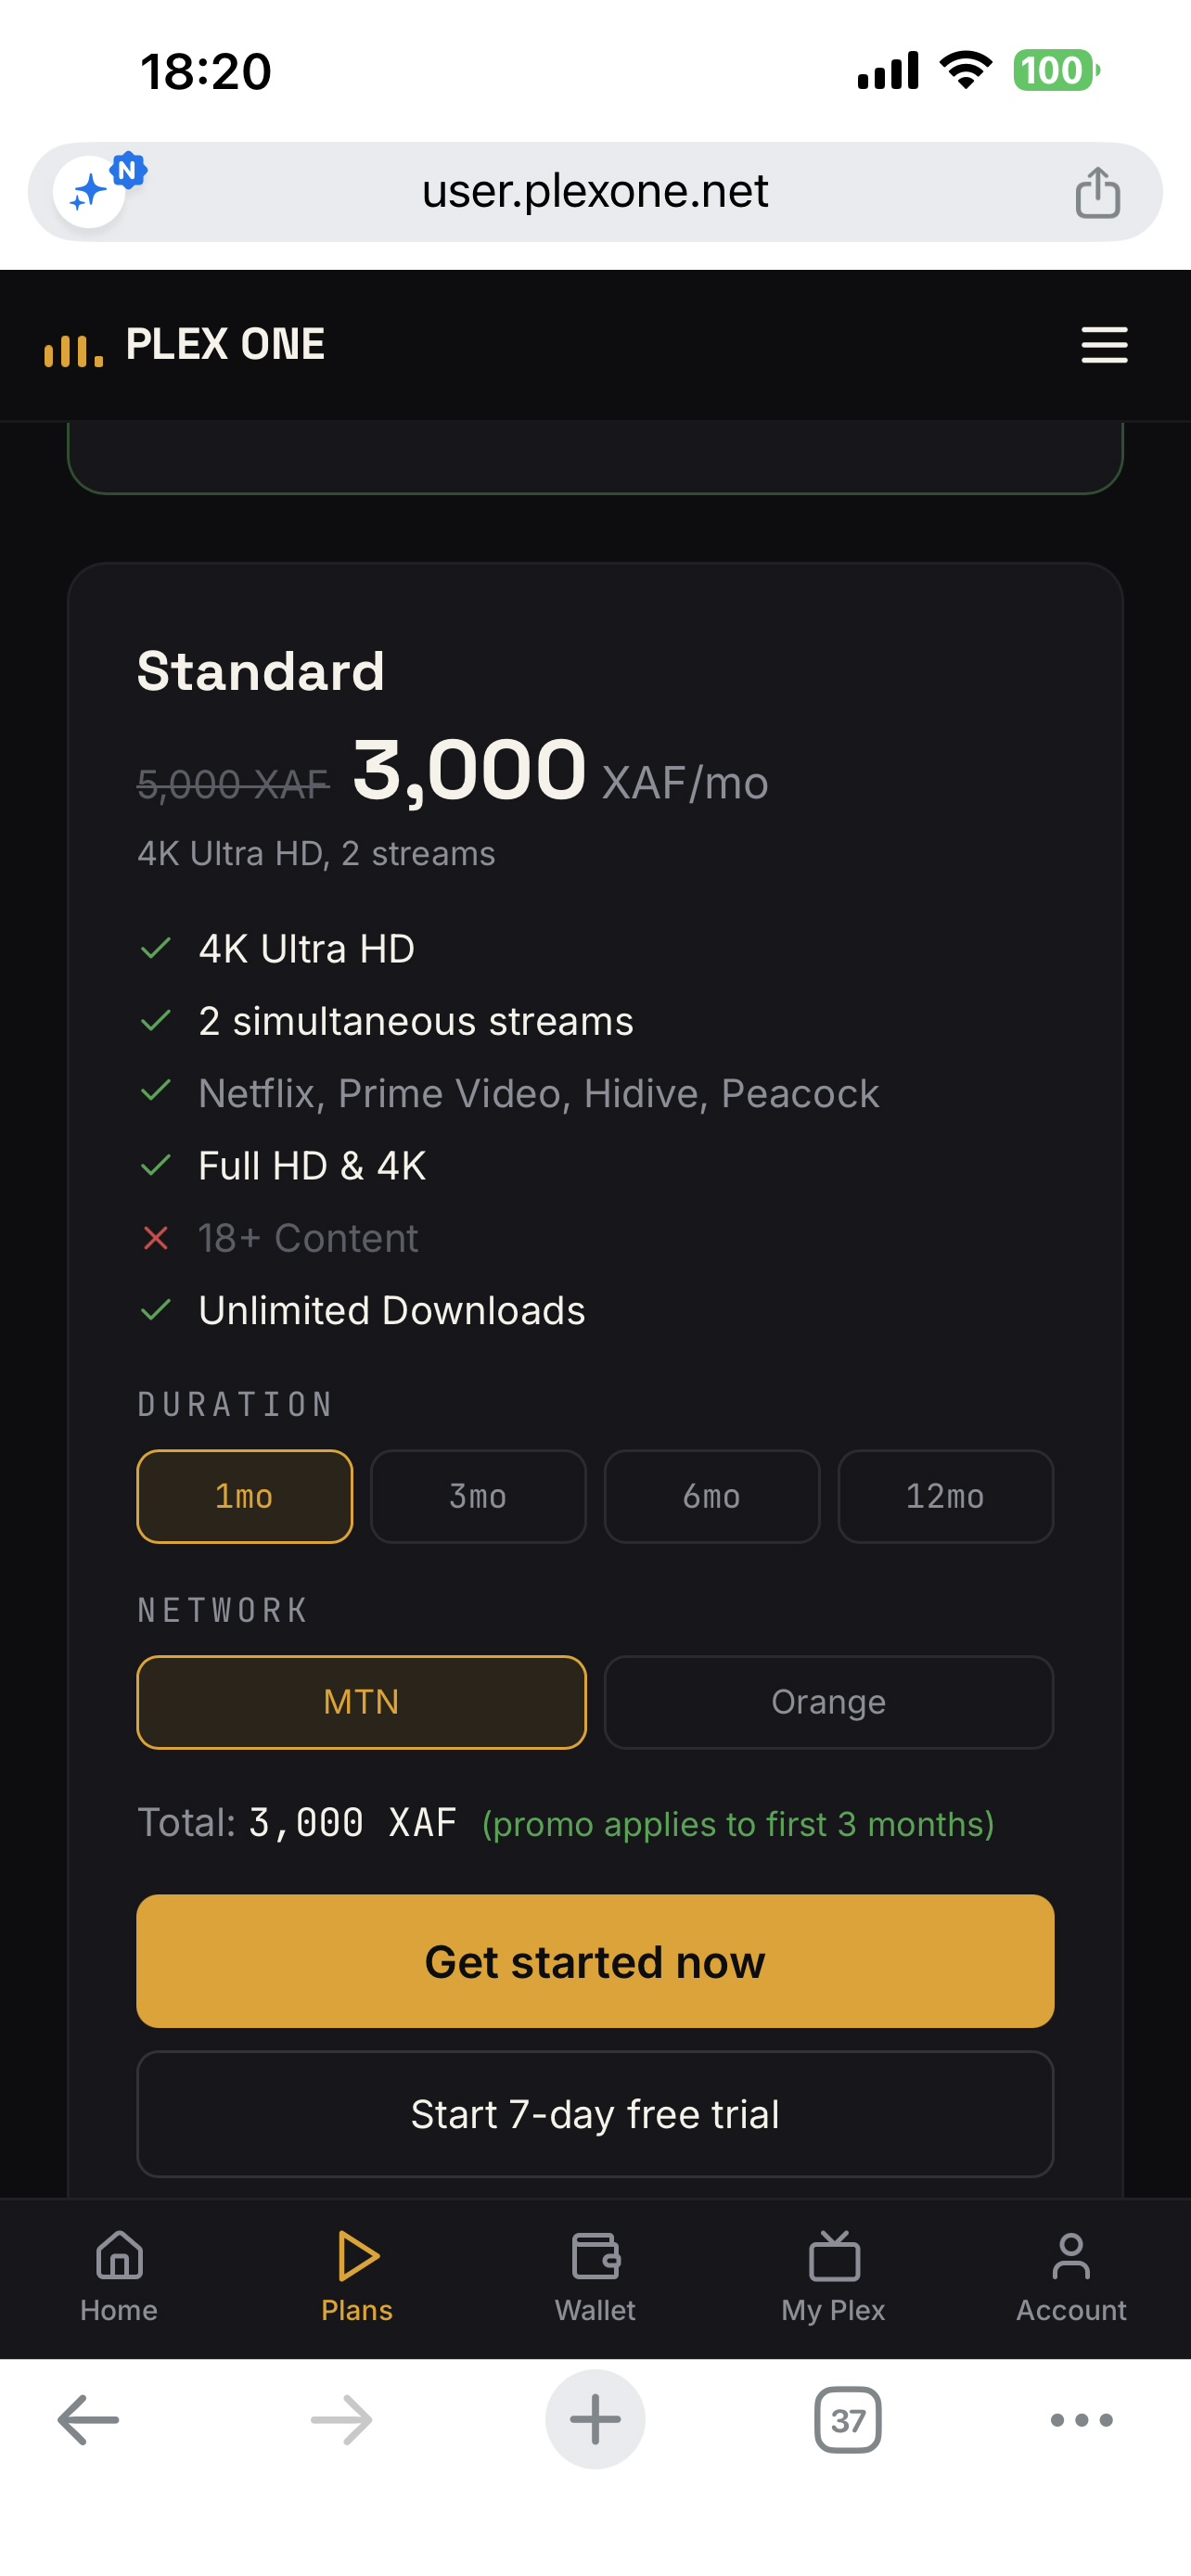Switch network to Orange
The height and width of the screenshot is (2576, 1191).
828,1702
